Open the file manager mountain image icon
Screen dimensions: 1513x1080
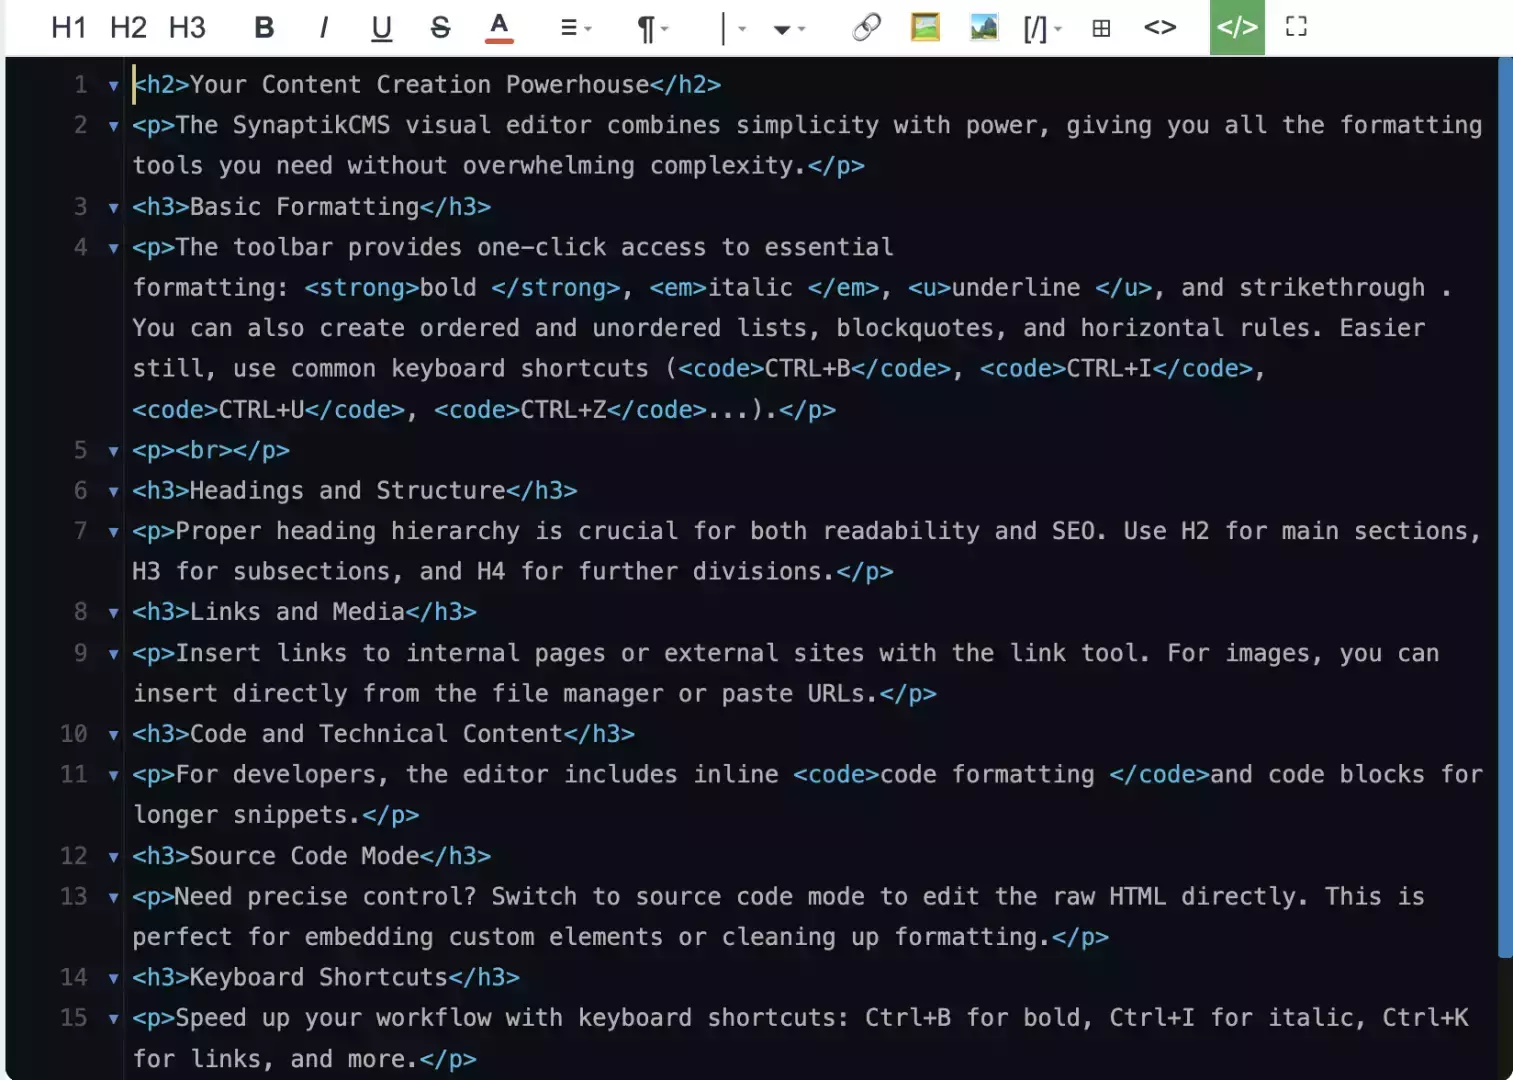(x=984, y=27)
